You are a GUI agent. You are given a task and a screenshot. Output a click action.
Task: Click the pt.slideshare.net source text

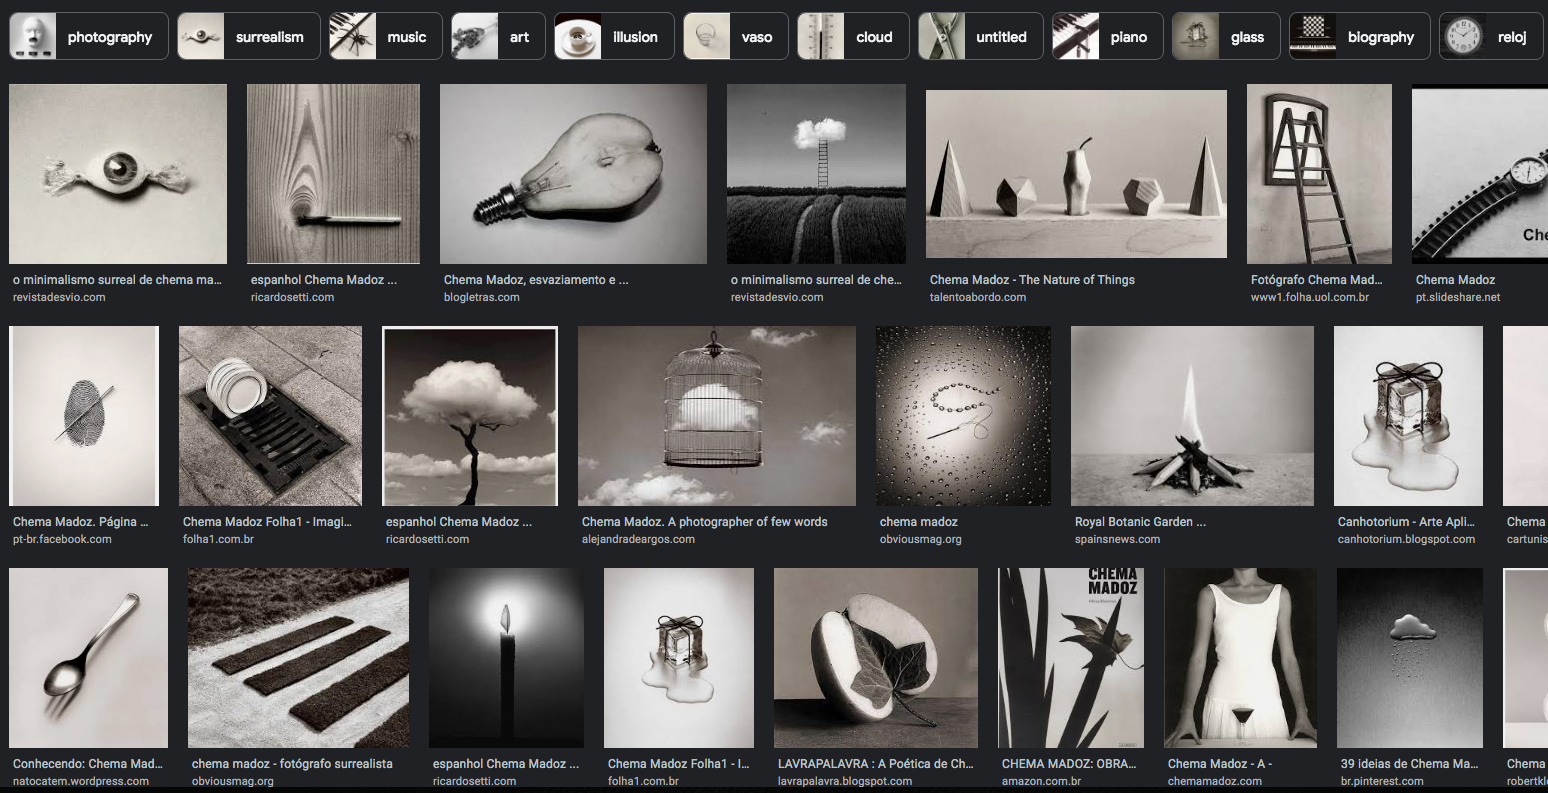tap(1458, 297)
